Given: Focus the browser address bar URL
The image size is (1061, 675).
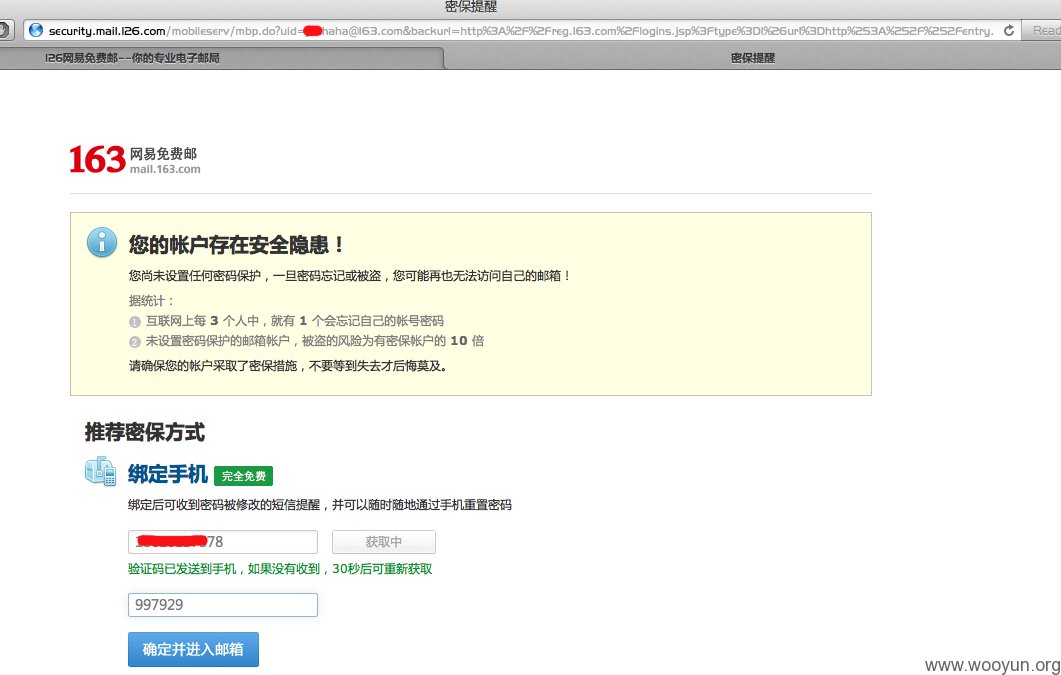Looking at the screenshot, I should click(521, 30).
